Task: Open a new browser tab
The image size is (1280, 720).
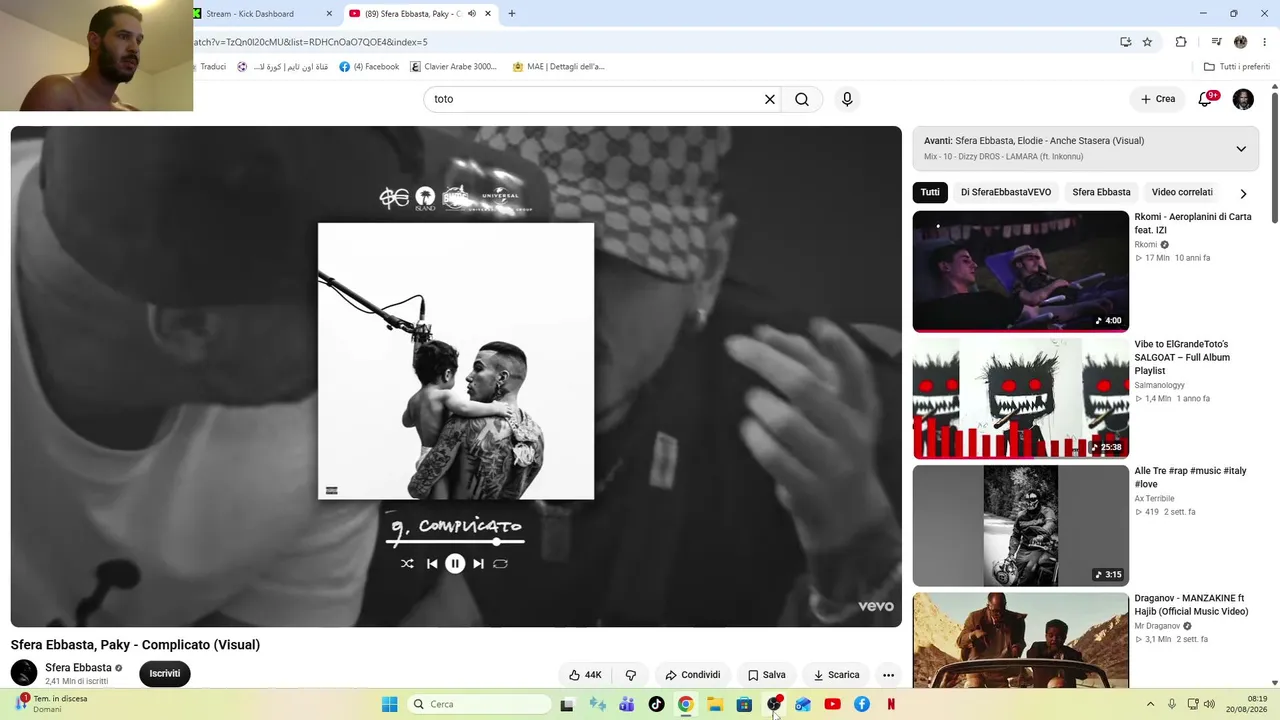Action: (x=512, y=14)
